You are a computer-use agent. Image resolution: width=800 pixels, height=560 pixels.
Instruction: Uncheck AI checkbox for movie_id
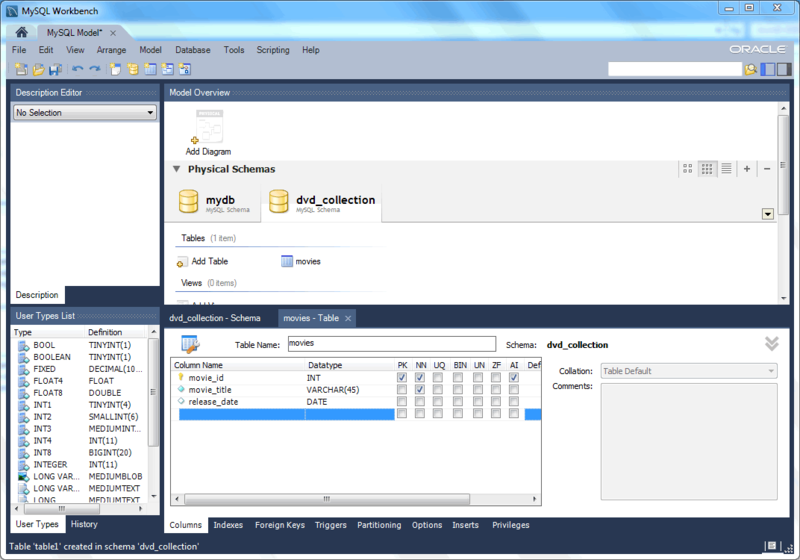(514, 378)
